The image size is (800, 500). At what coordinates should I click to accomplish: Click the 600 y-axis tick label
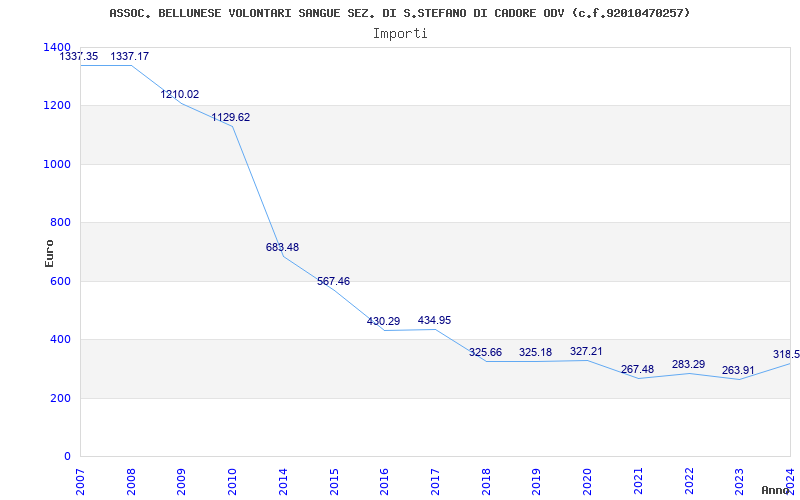pos(60,281)
